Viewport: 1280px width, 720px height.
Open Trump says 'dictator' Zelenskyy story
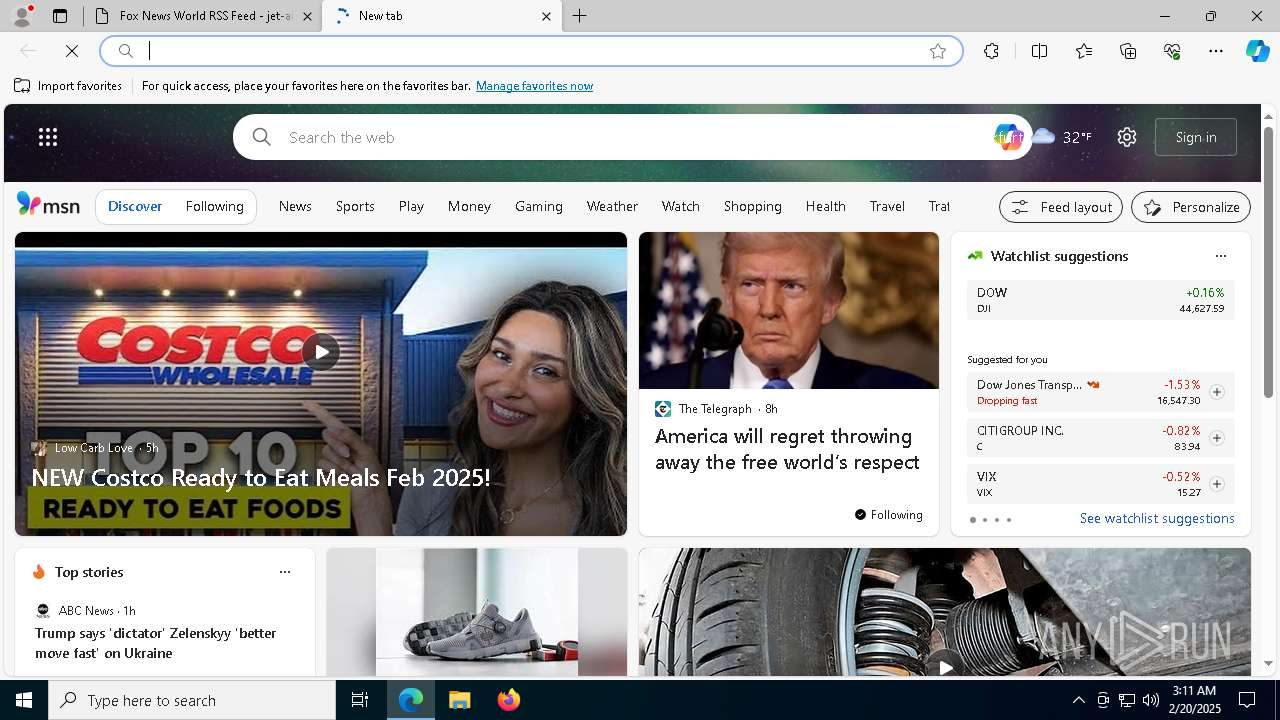(x=156, y=643)
